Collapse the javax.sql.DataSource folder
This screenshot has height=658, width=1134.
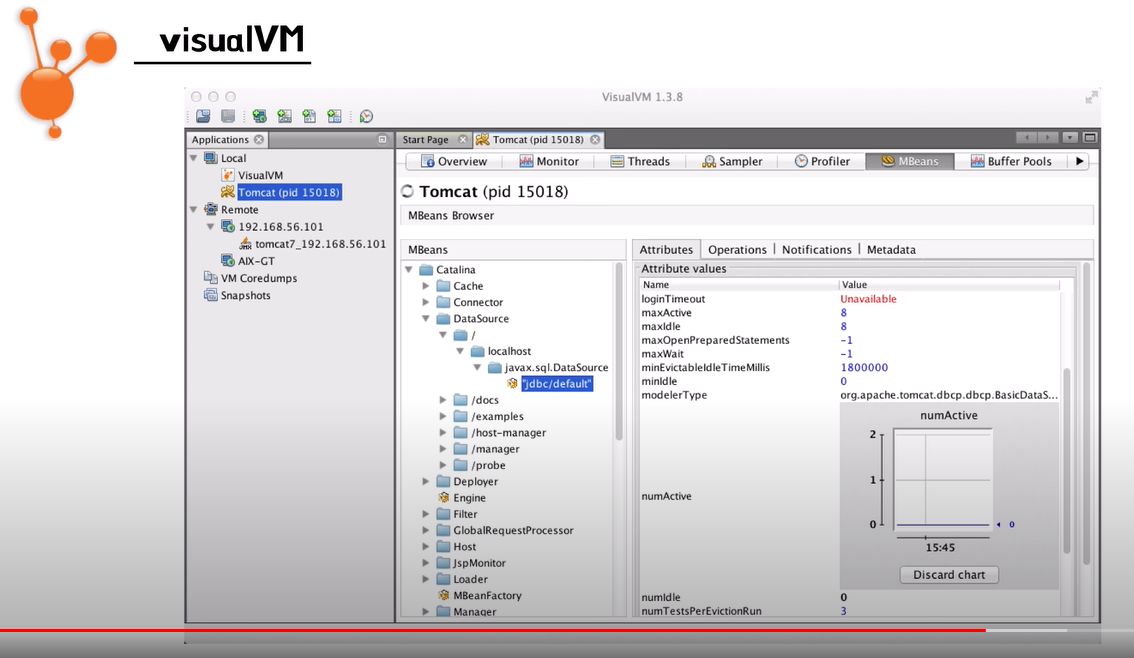477,367
